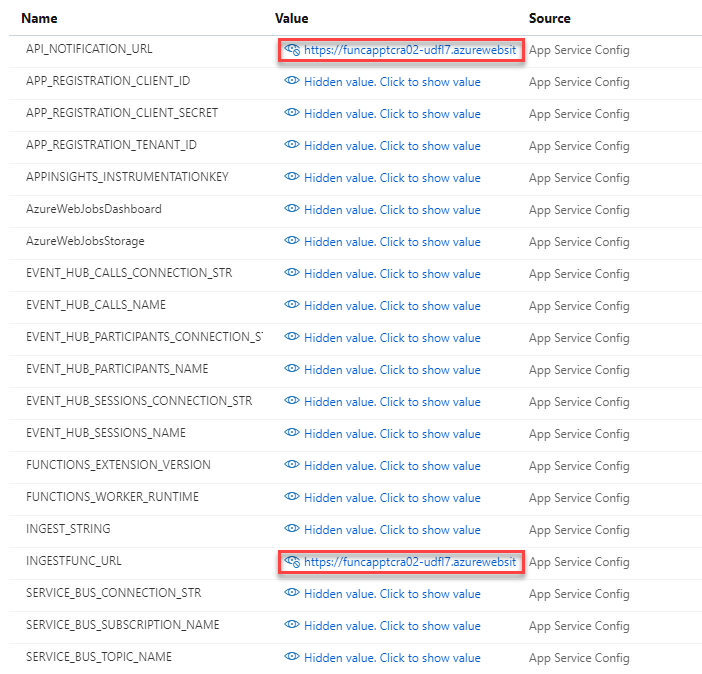Click hidden value link for SERVICE_BUS_SUBSCRIPTION_NAME
The width and height of the screenshot is (702, 674).
(392, 626)
